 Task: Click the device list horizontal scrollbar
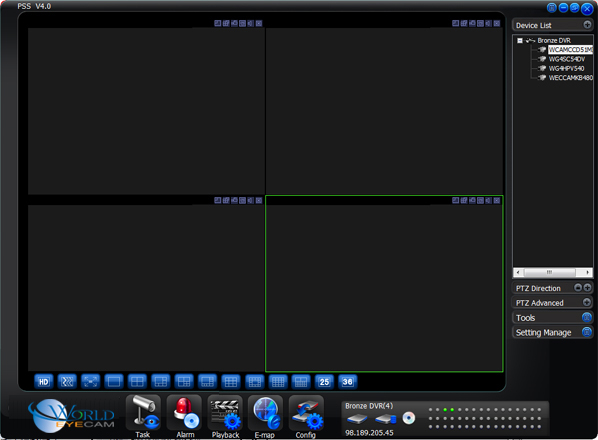(x=552, y=272)
